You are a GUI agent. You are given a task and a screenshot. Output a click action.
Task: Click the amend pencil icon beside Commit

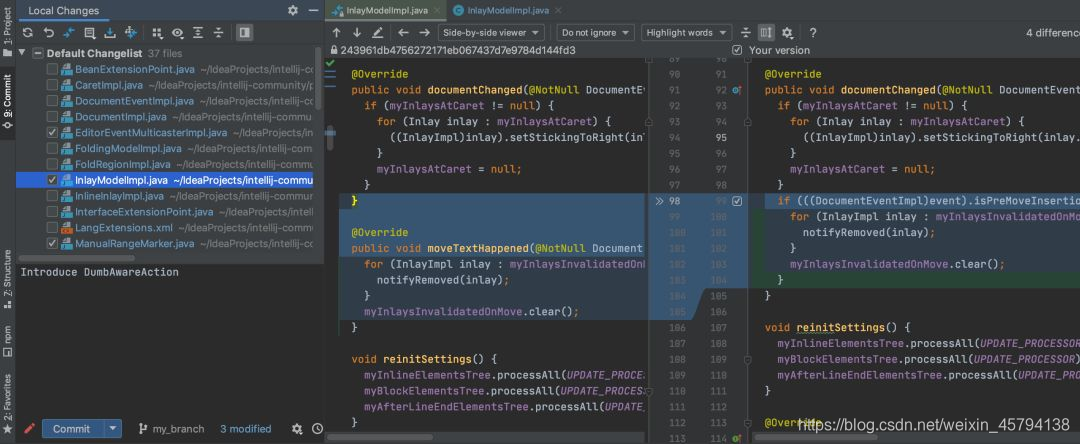click(29, 428)
